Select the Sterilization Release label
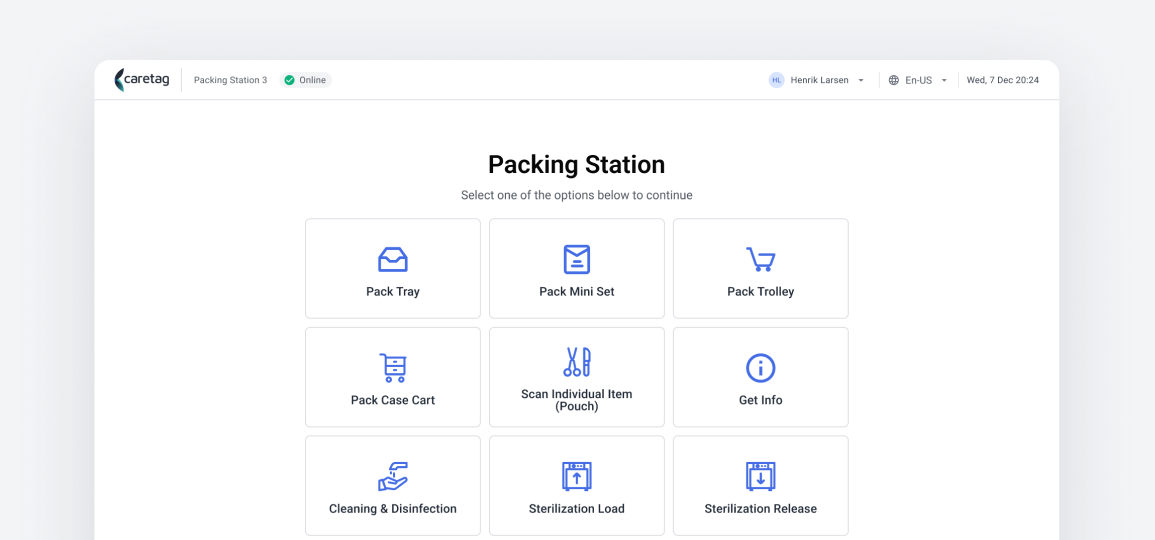 click(761, 509)
